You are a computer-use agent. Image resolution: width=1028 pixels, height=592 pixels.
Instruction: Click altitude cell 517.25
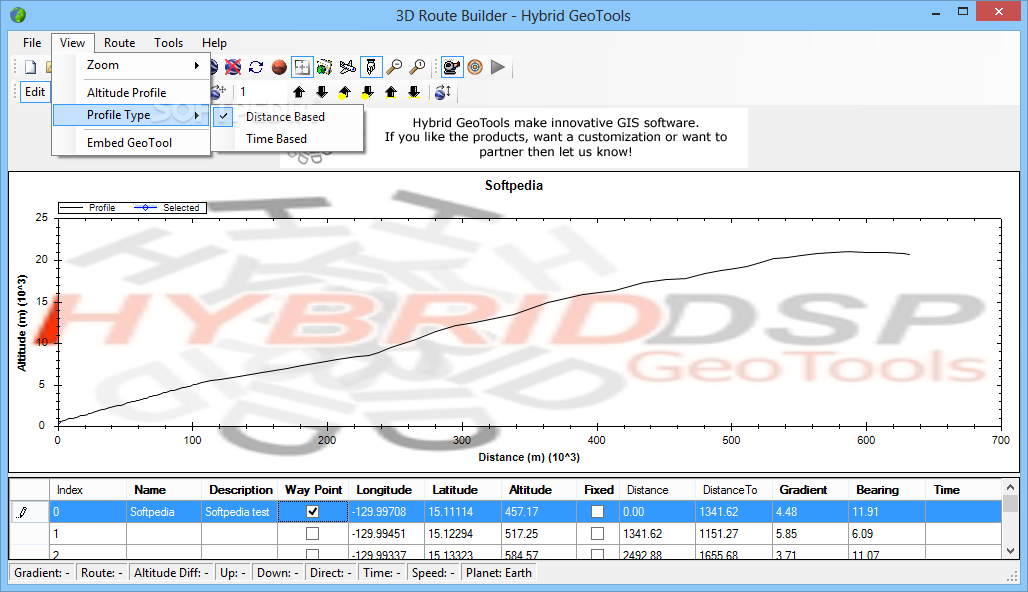click(538, 534)
